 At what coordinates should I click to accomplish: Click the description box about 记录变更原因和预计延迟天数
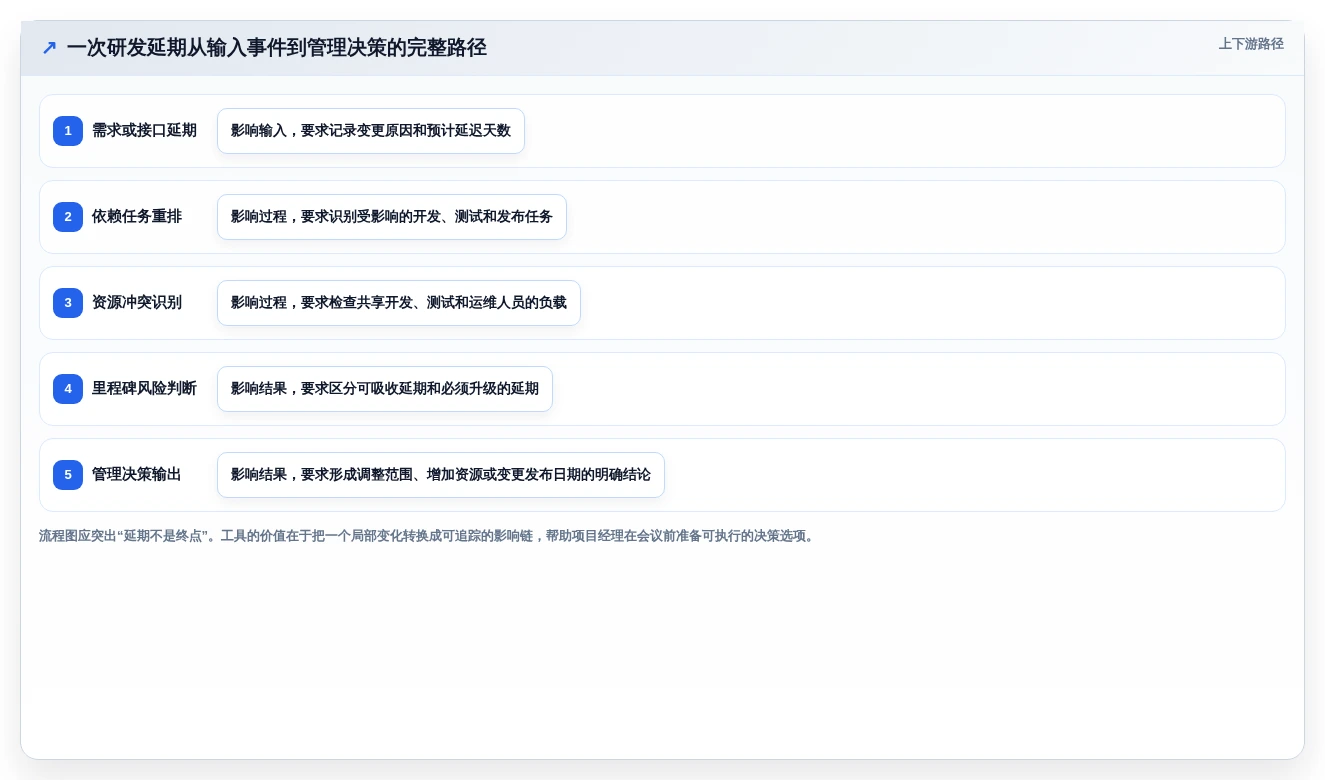tap(371, 131)
